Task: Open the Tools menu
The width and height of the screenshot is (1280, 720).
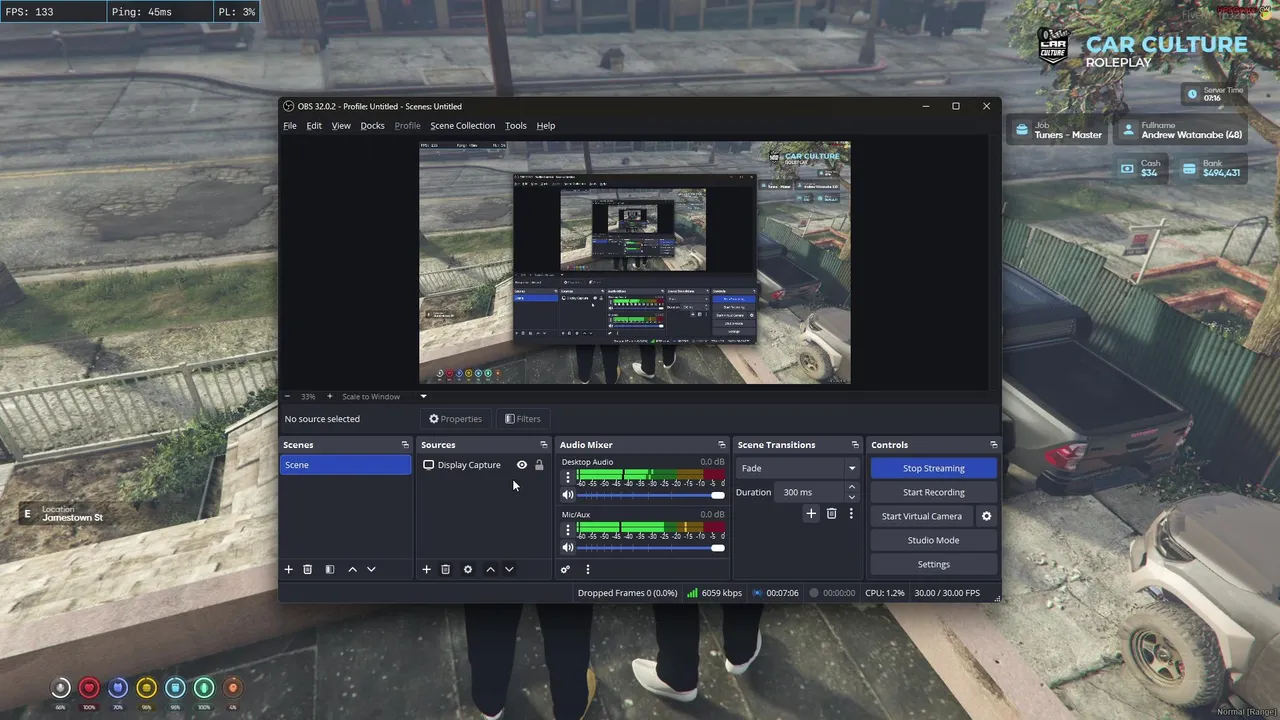Action: point(515,126)
